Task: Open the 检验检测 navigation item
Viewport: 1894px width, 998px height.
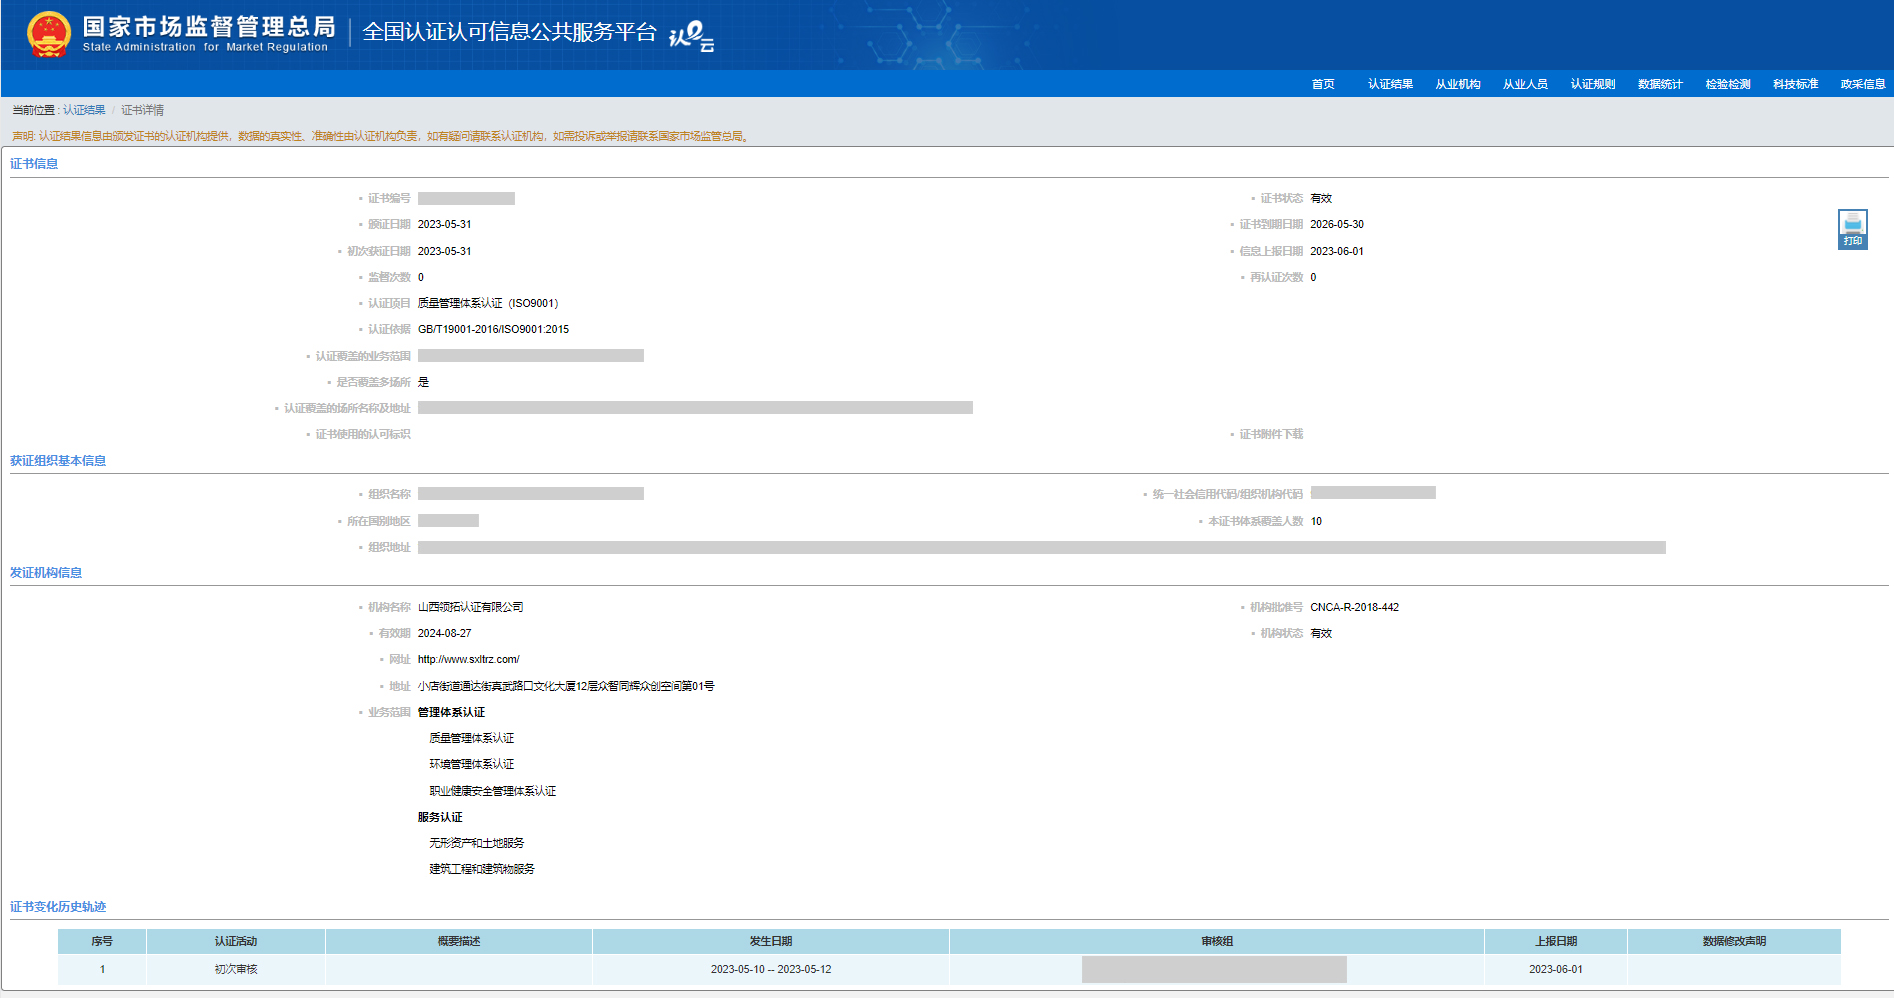Action: coord(1727,84)
